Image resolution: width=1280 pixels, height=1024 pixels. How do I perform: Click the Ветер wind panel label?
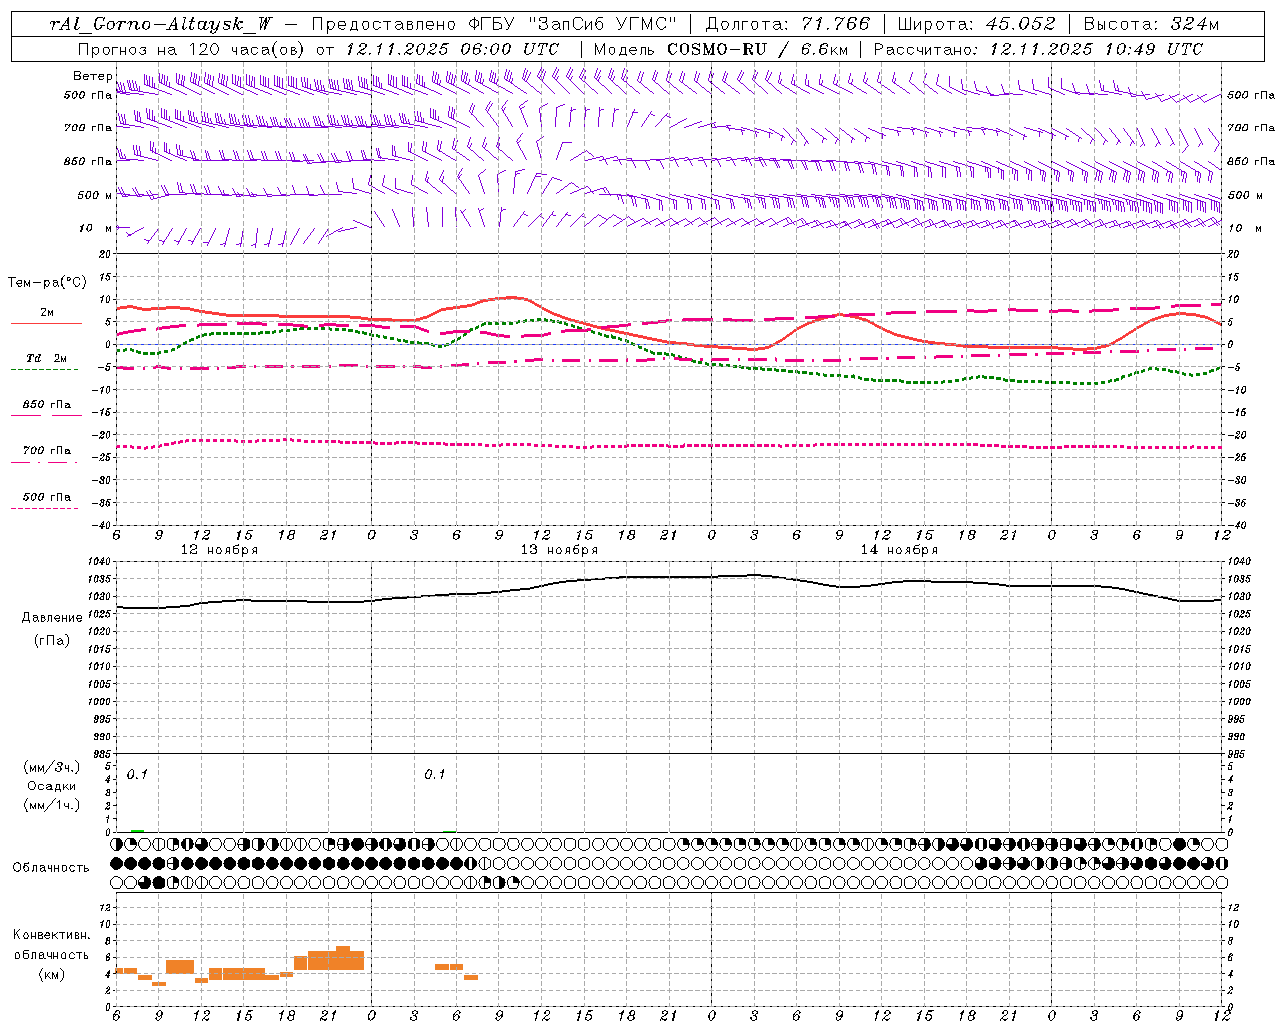tap(92, 76)
